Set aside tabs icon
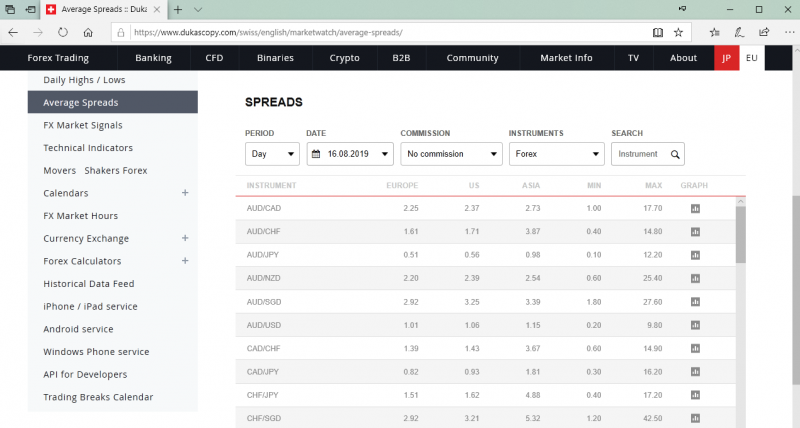 pos(31,9)
